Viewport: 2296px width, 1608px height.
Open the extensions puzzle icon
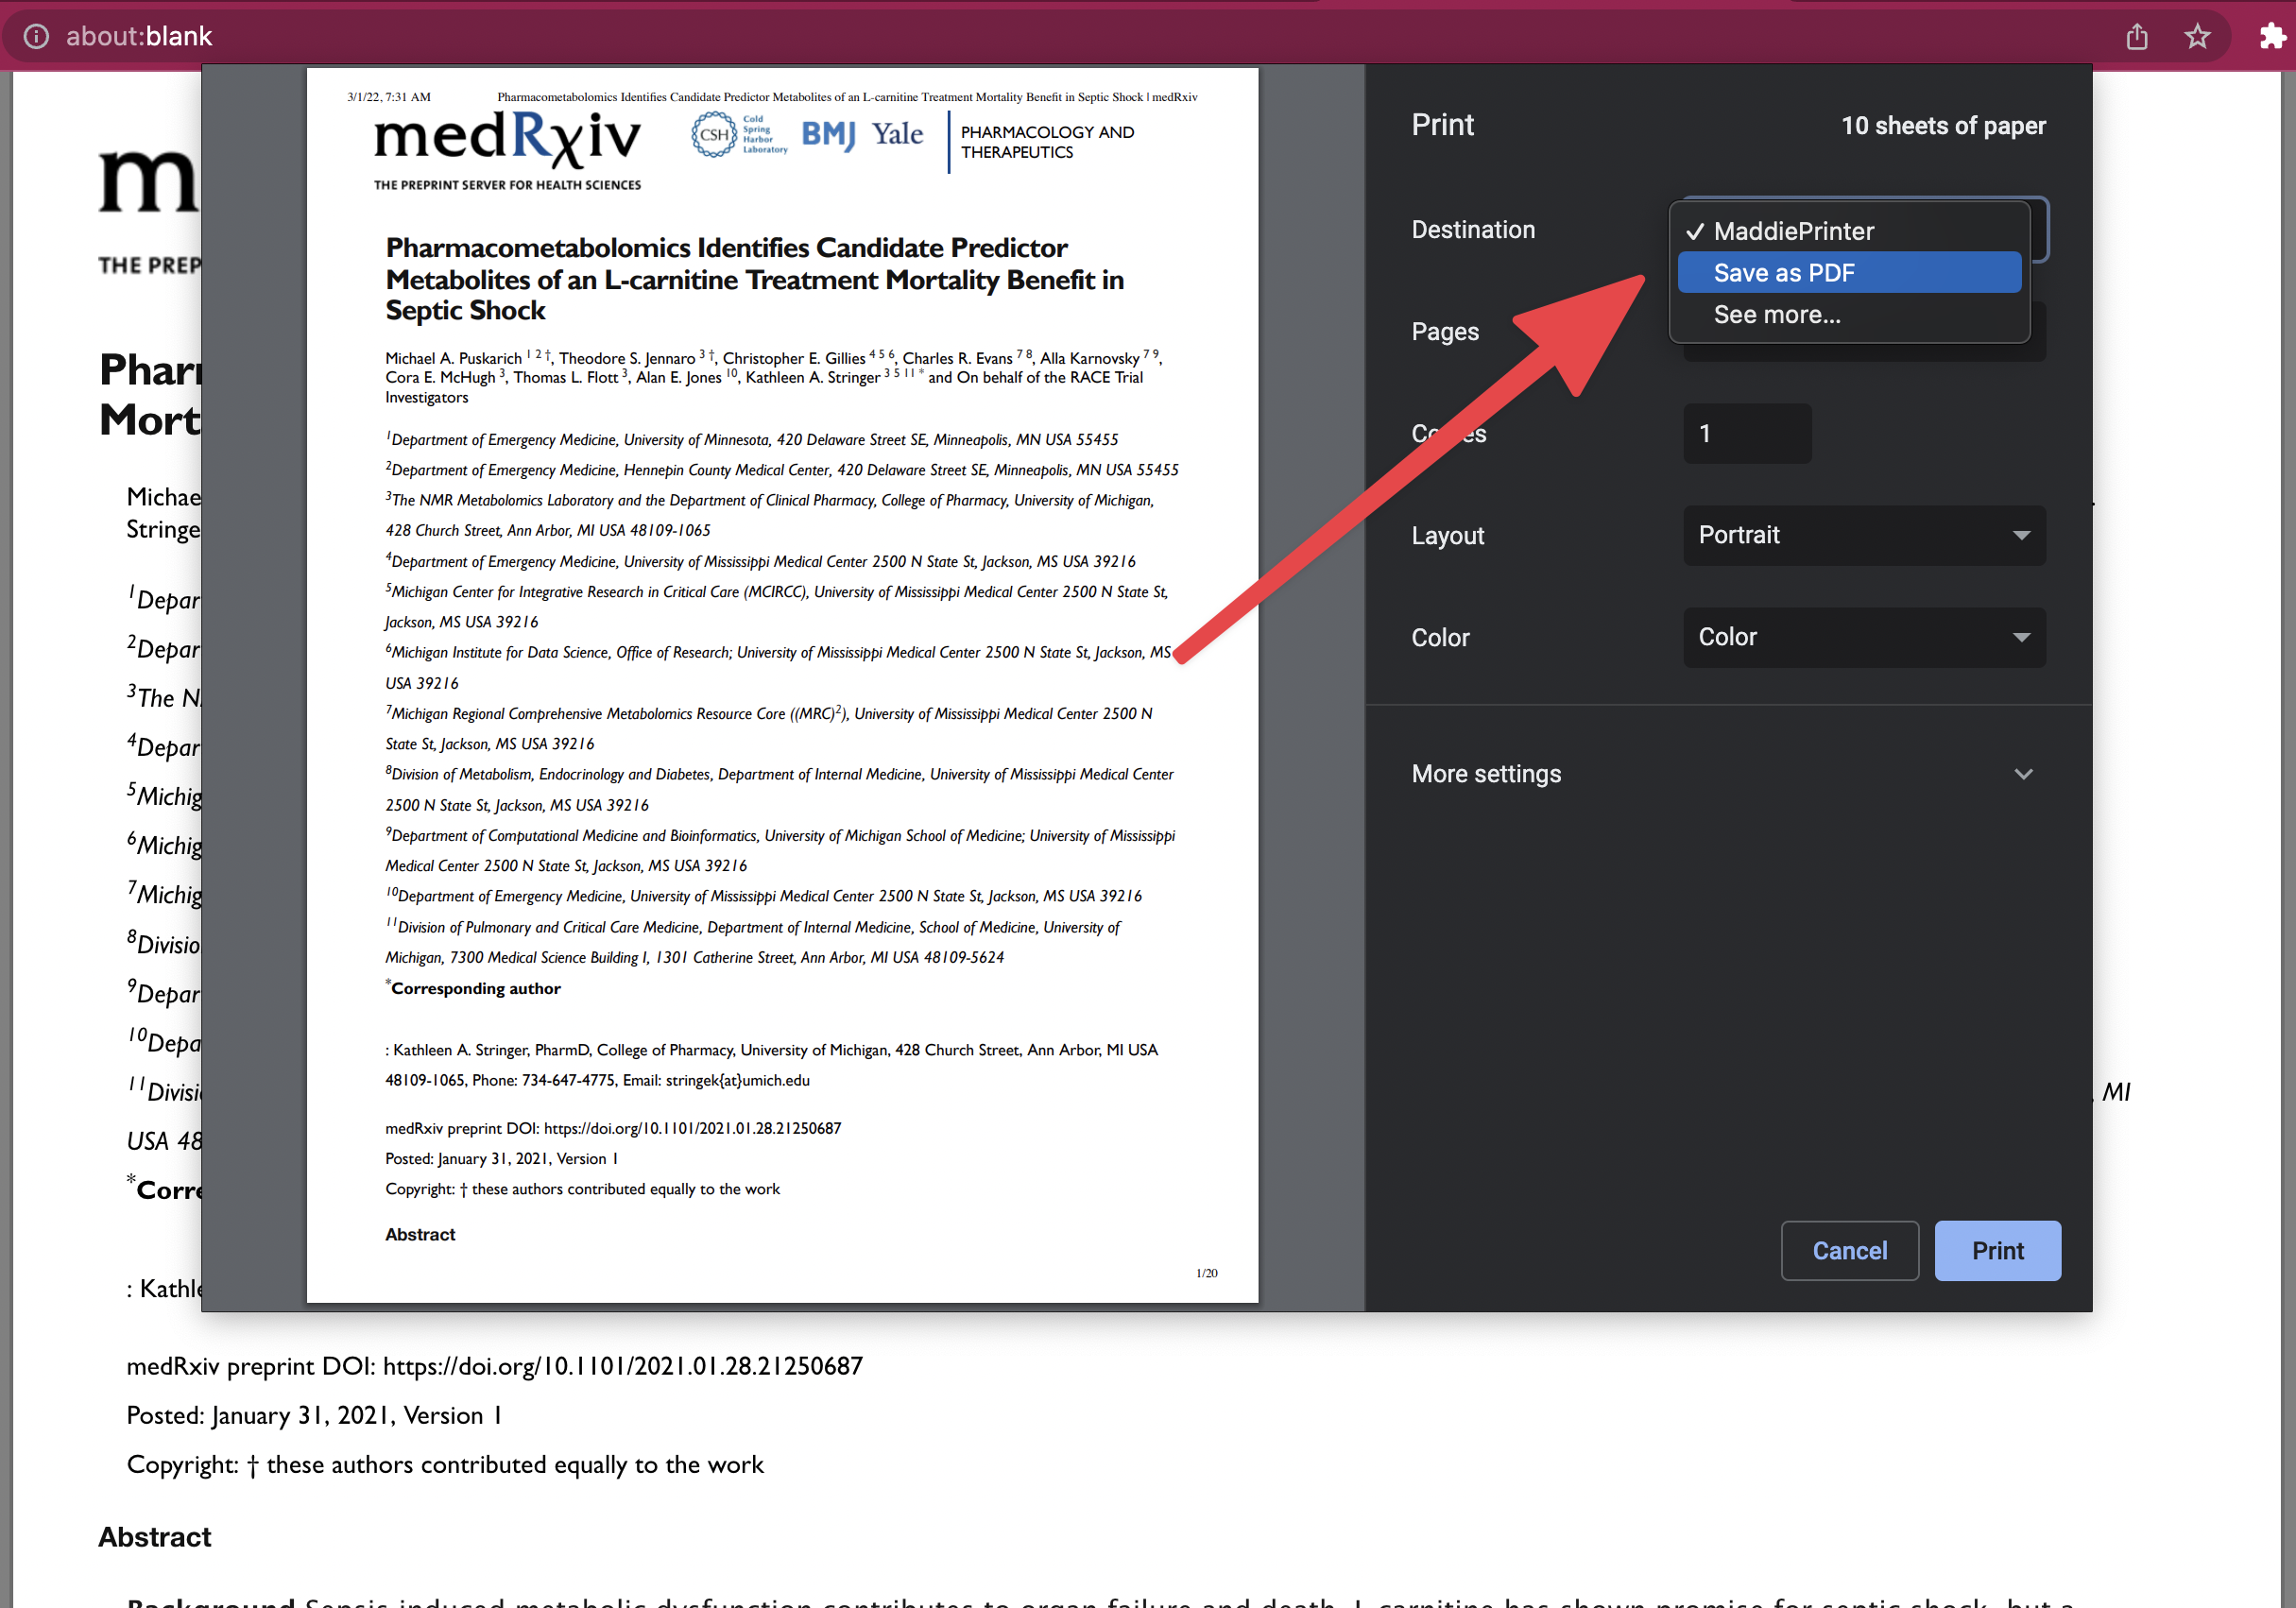pos(2271,36)
